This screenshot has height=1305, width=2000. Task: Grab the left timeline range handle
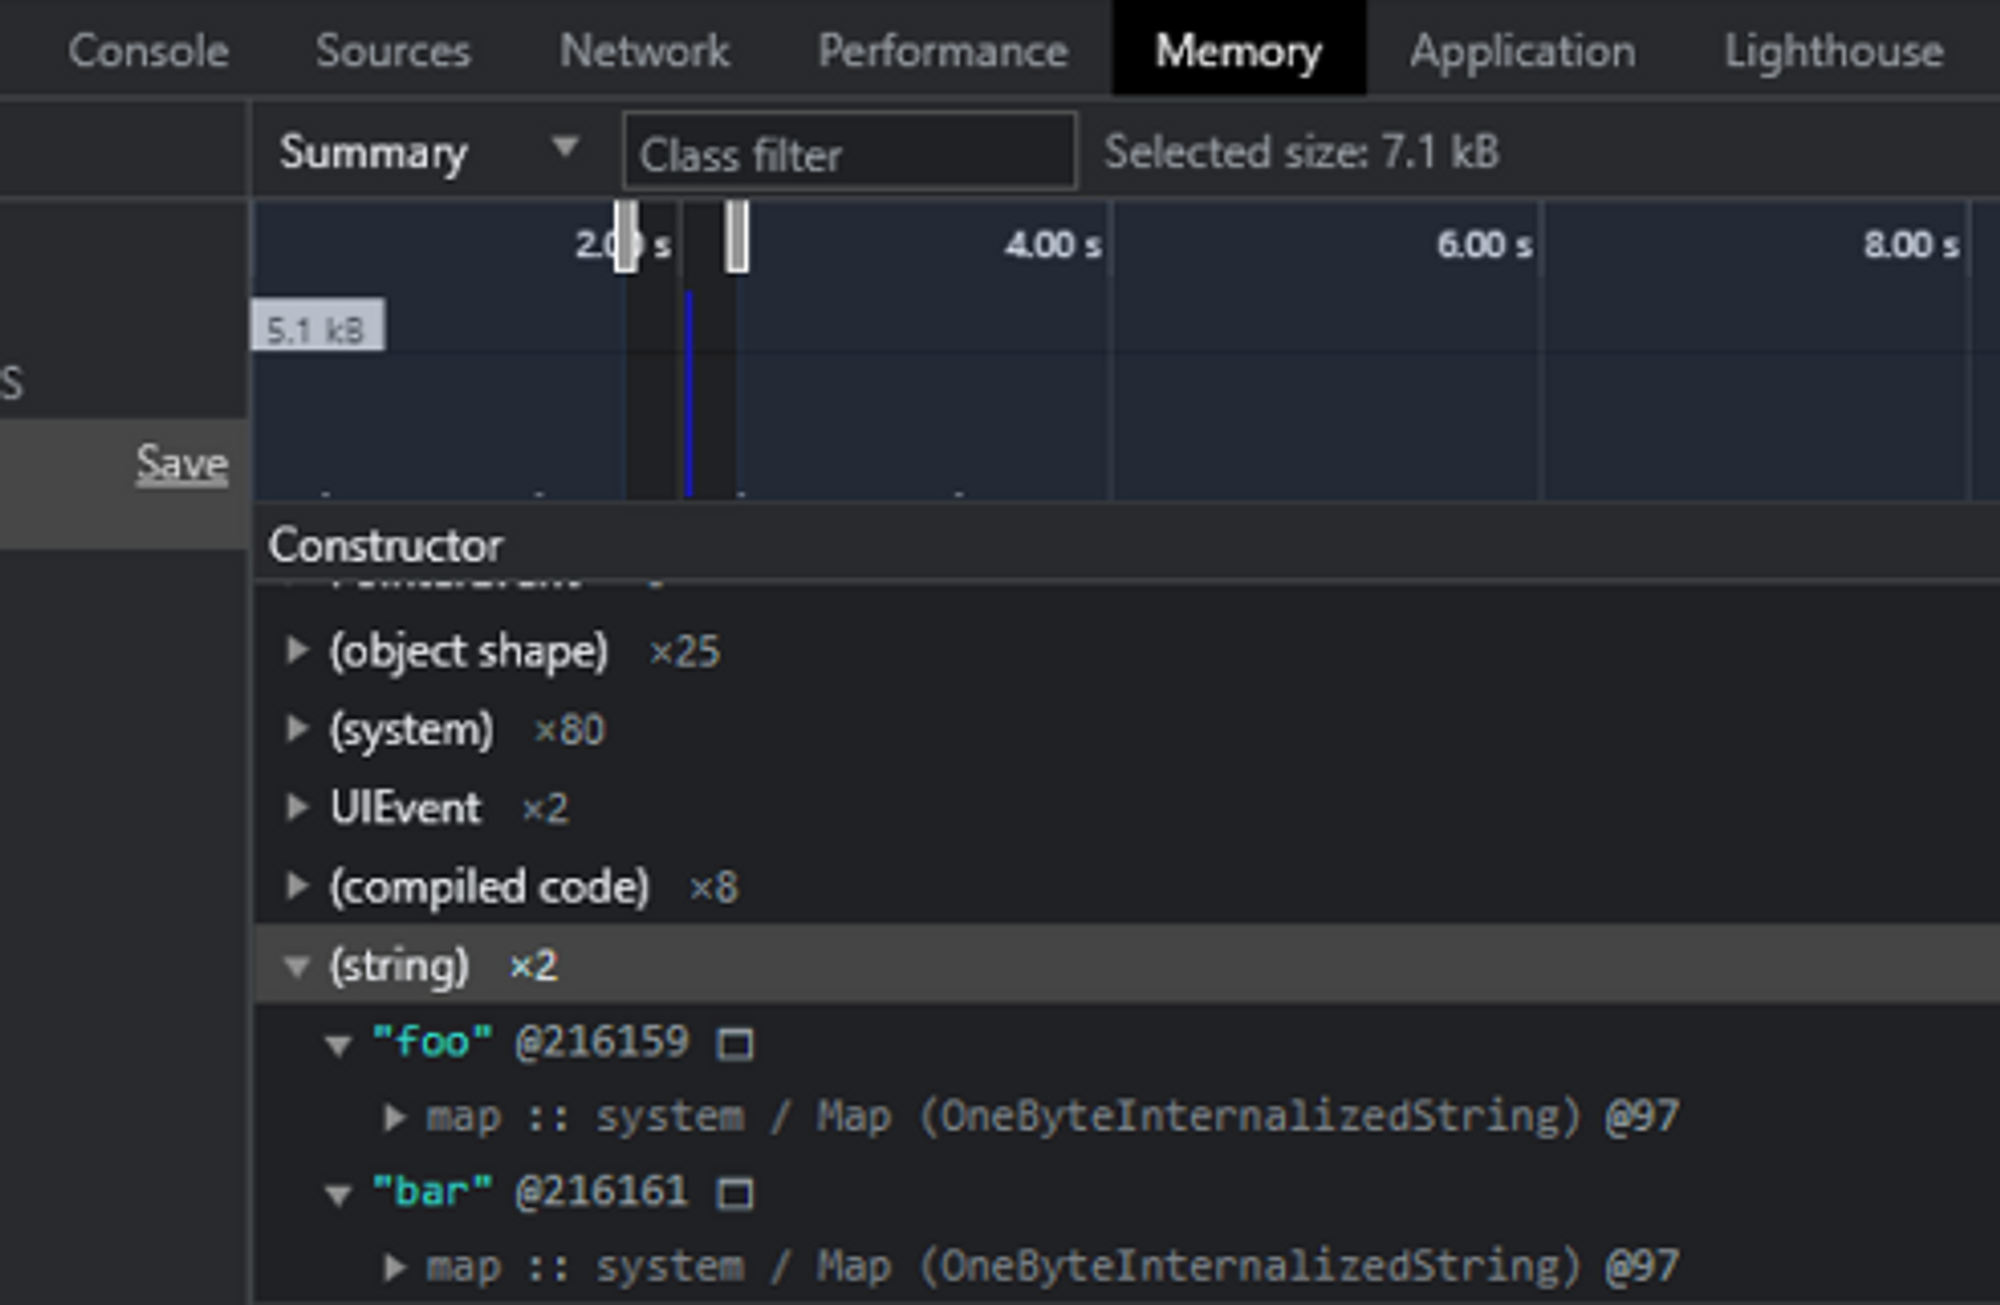(x=626, y=235)
